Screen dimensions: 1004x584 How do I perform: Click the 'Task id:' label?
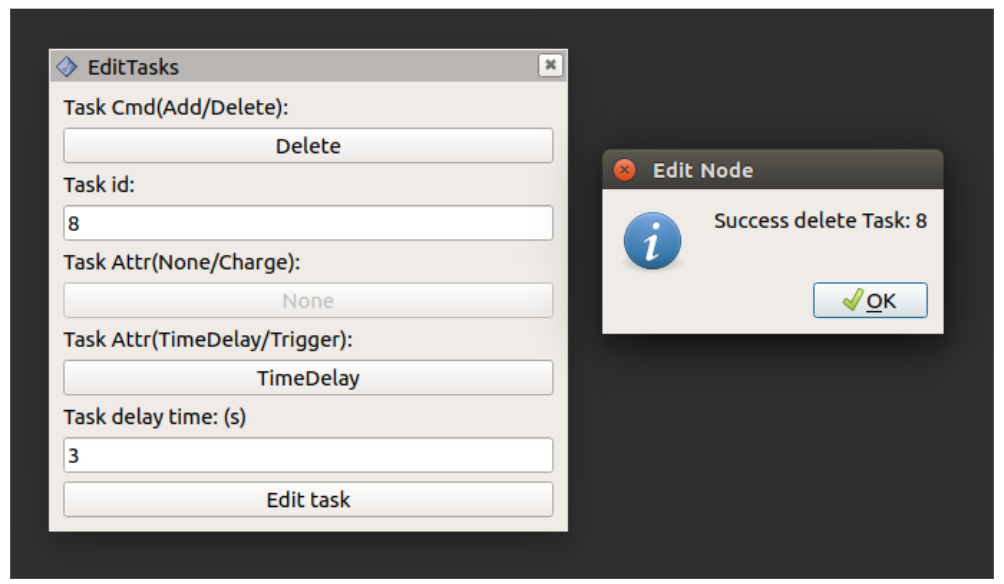(98, 185)
